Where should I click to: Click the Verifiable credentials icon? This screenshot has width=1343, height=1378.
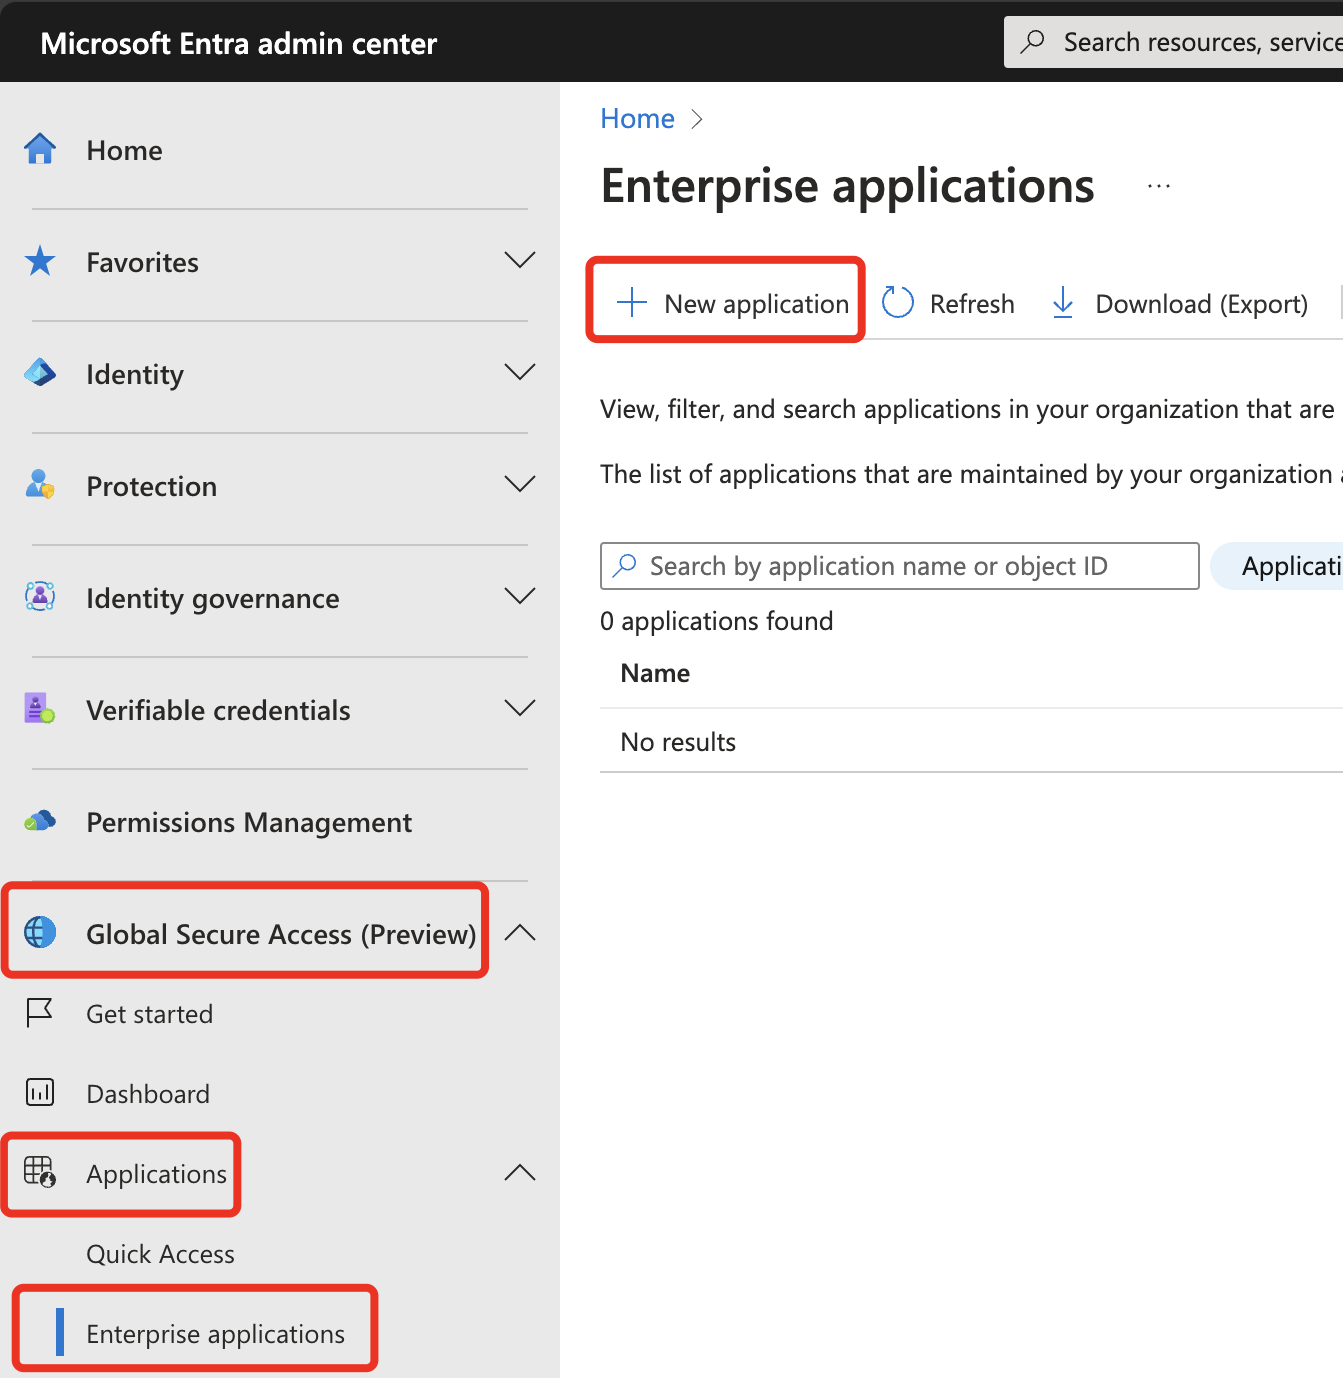pos(39,708)
